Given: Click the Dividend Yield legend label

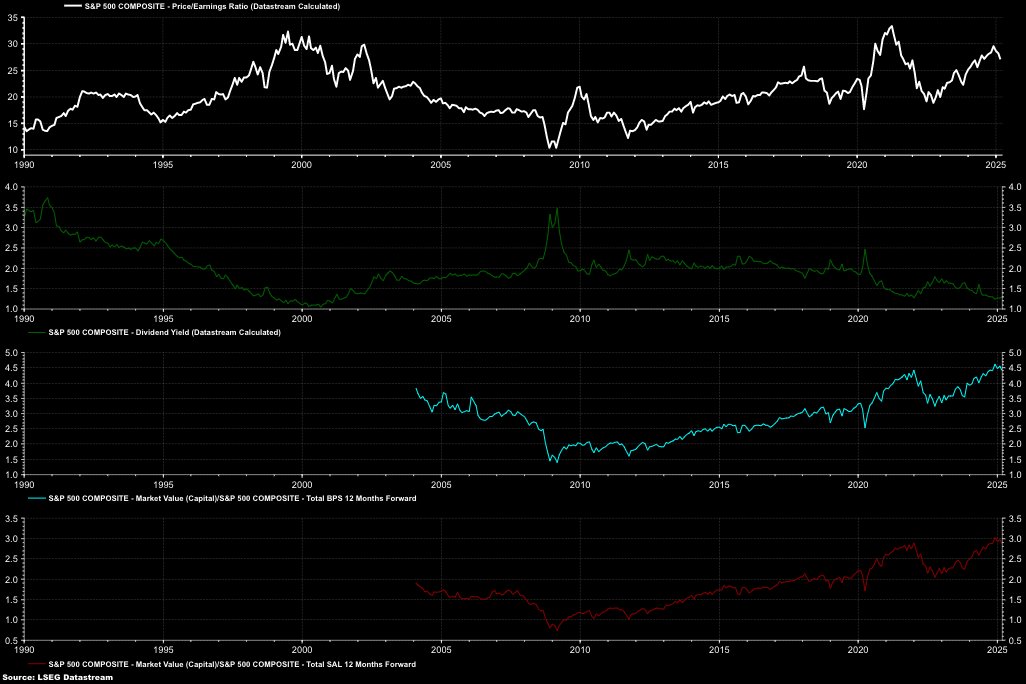Looking at the screenshot, I should coord(164,333).
